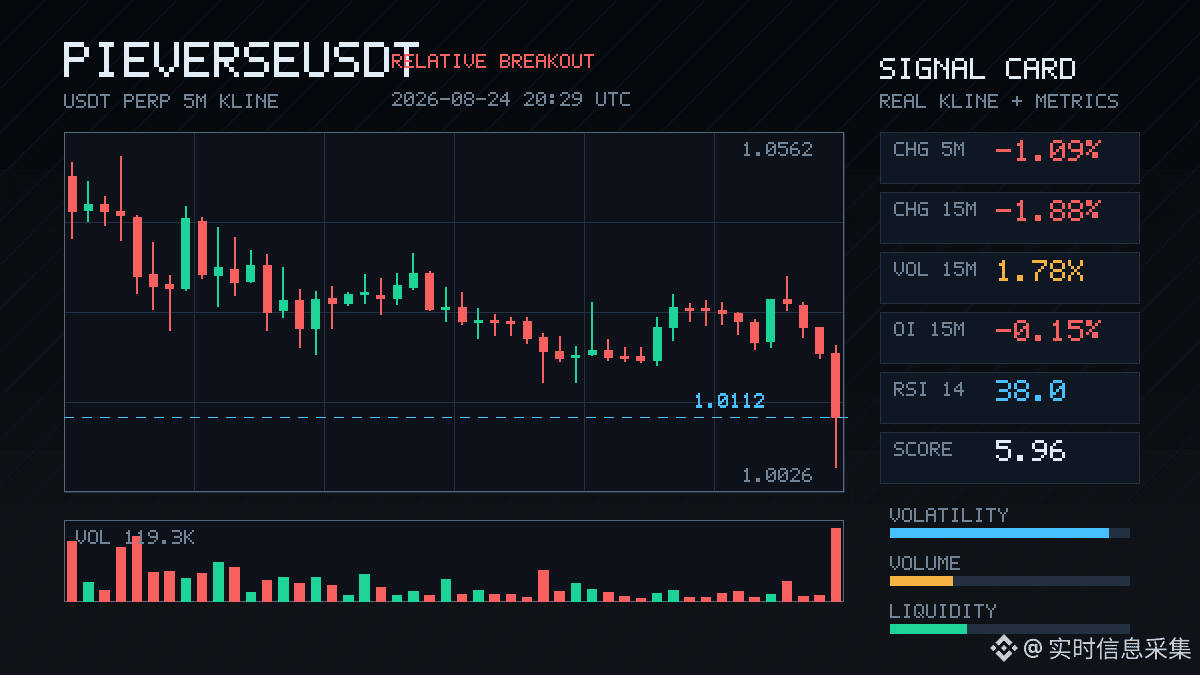Click the REAL KLINE + METRICS subtitle

click(x=999, y=101)
